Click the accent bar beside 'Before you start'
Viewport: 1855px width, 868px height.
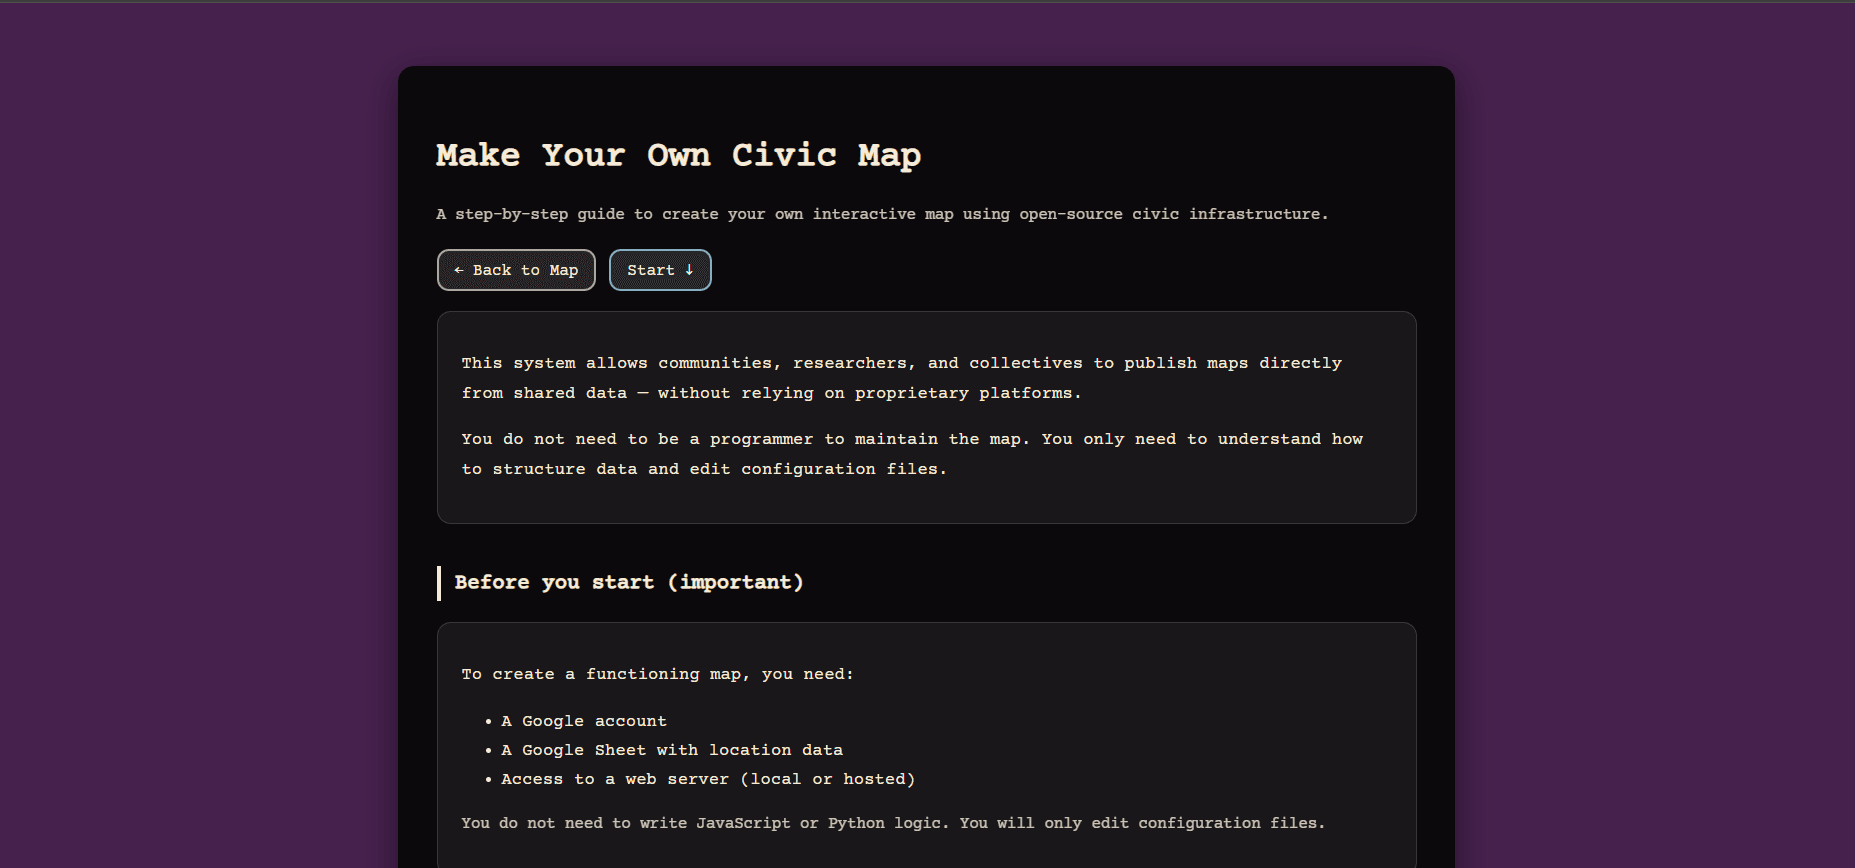pyautogui.click(x=439, y=583)
